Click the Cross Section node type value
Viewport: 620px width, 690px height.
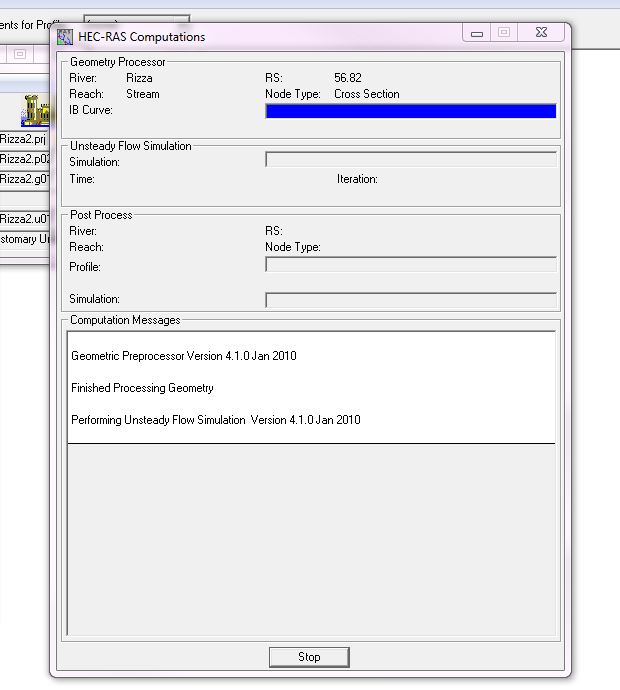(366, 94)
